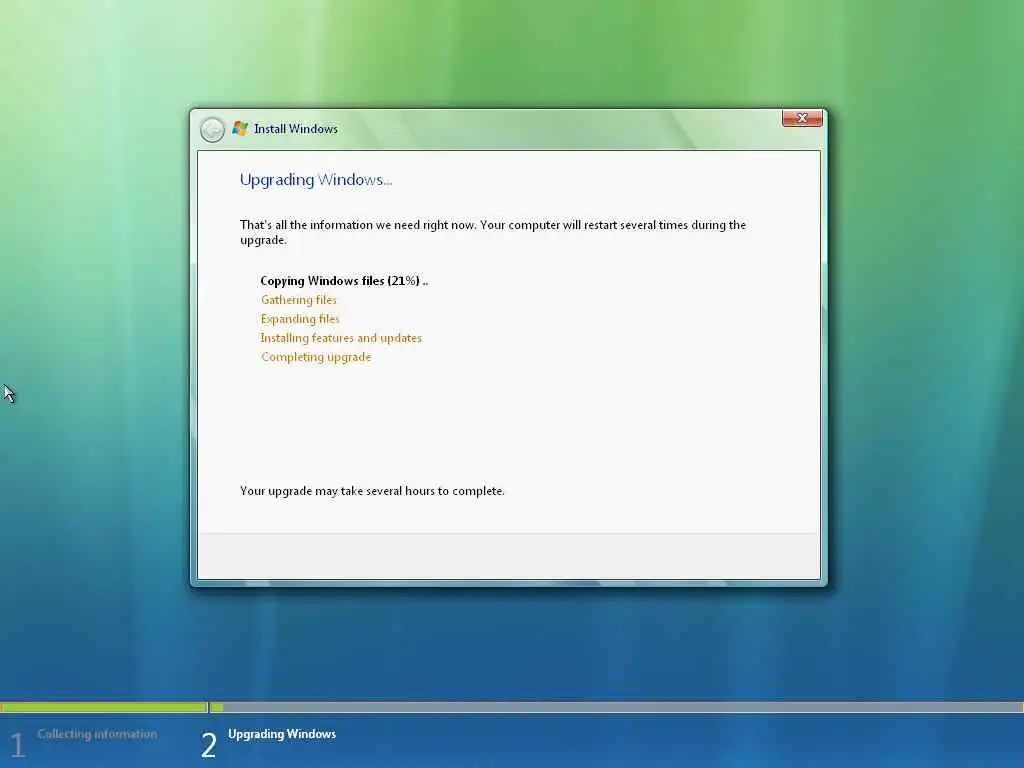Click the Upgrading Windows progress bar segment
The image size is (1024, 768).
coord(616,707)
